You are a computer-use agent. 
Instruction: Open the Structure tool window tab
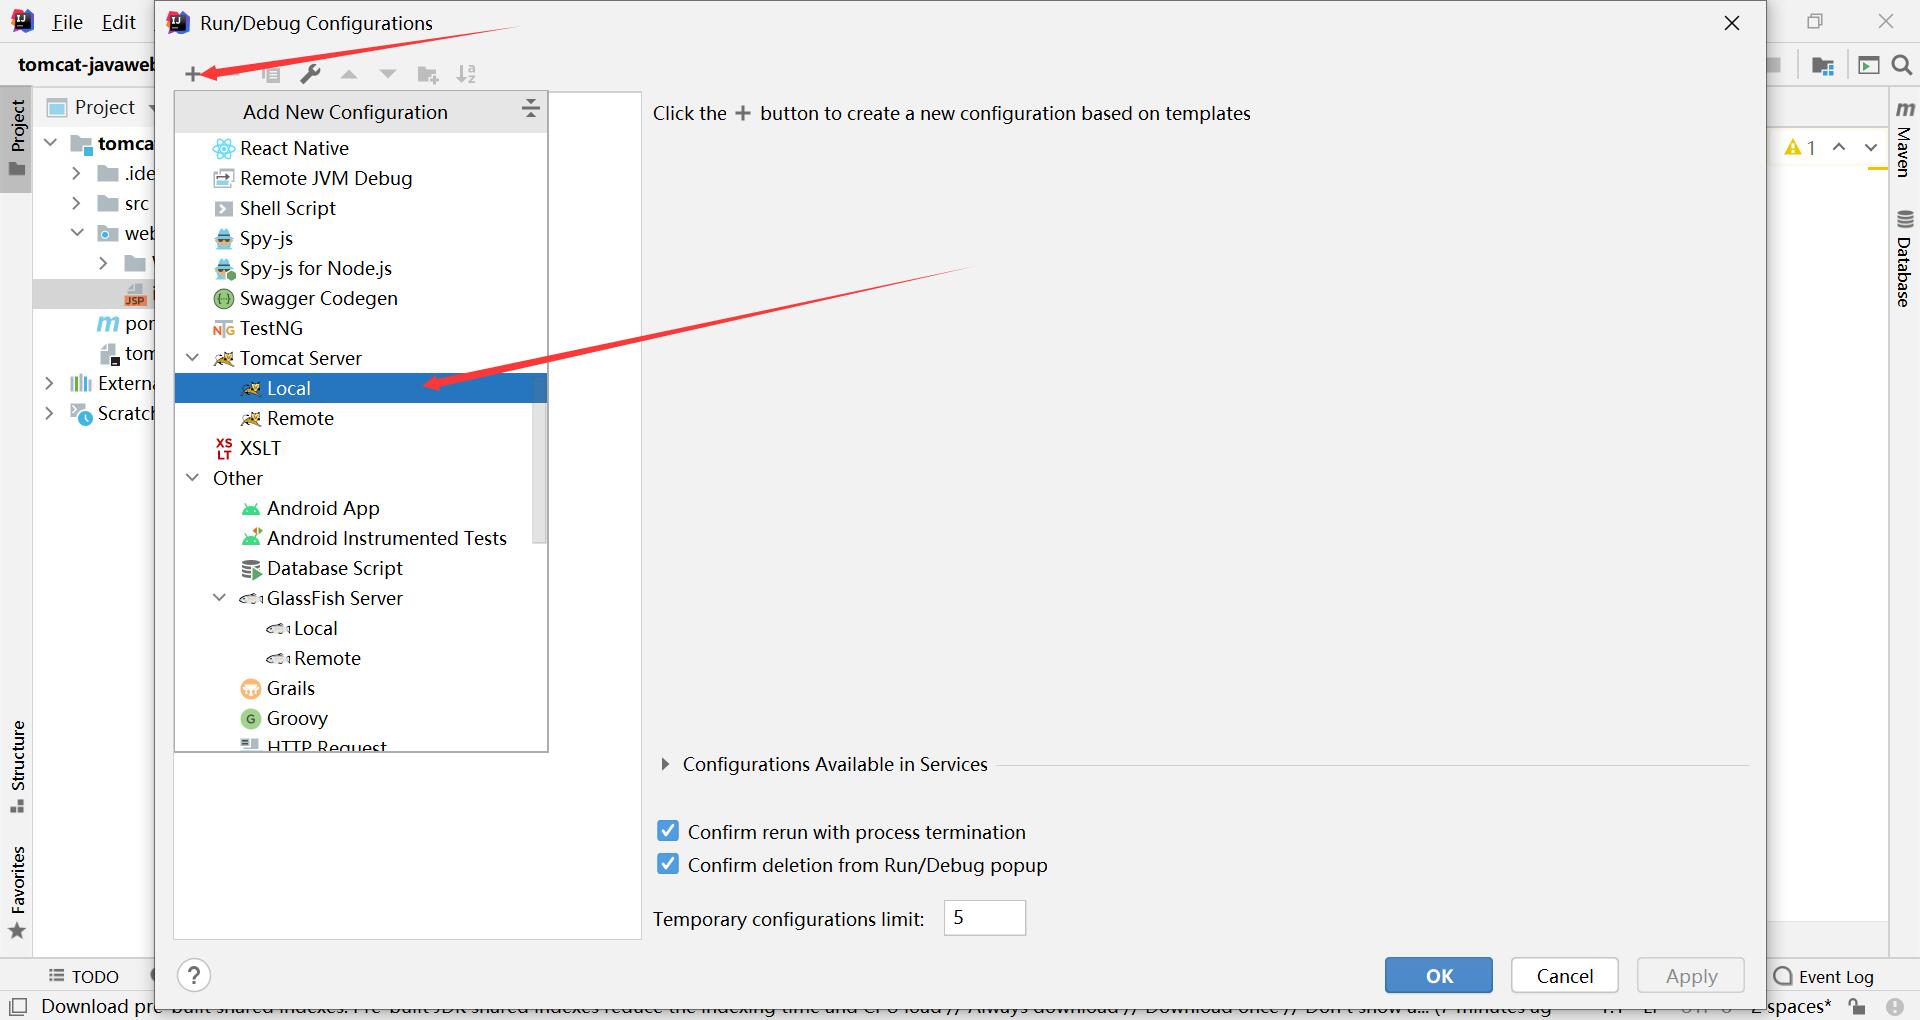coord(17,766)
